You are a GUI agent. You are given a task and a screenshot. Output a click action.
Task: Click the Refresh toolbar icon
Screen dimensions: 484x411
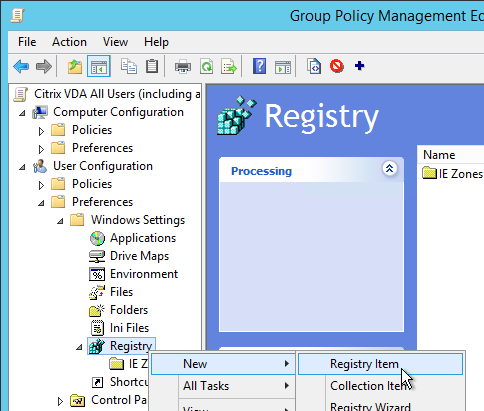coord(206,66)
